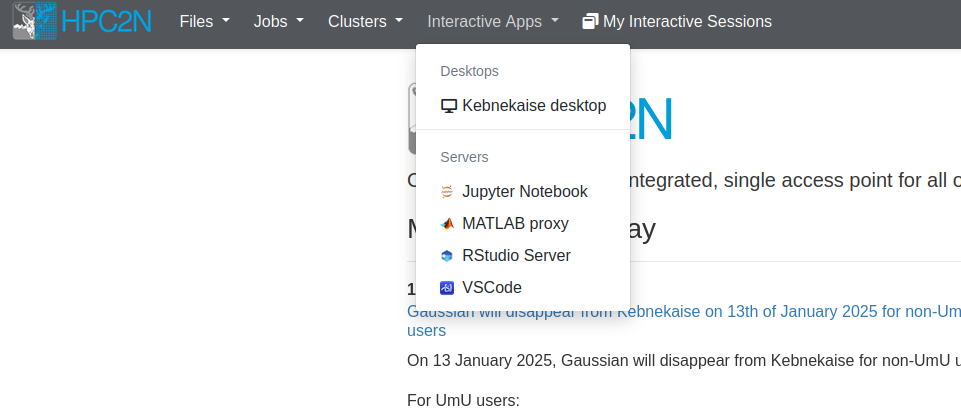Open the Files dropdown menu
961x412 pixels.
[x=205, y=21]
